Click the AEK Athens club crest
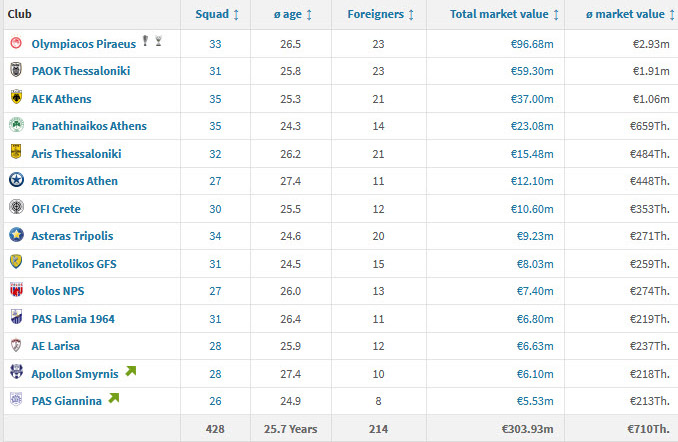Viewport: 678px width, 442px height. tap(16, 98)
